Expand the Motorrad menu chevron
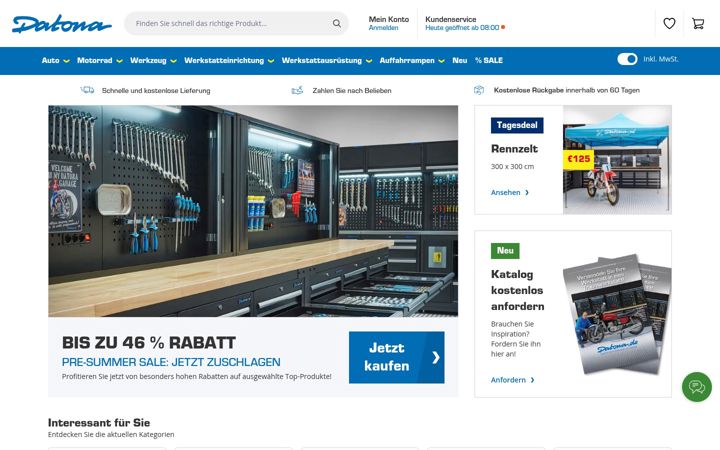 (119, 61)
